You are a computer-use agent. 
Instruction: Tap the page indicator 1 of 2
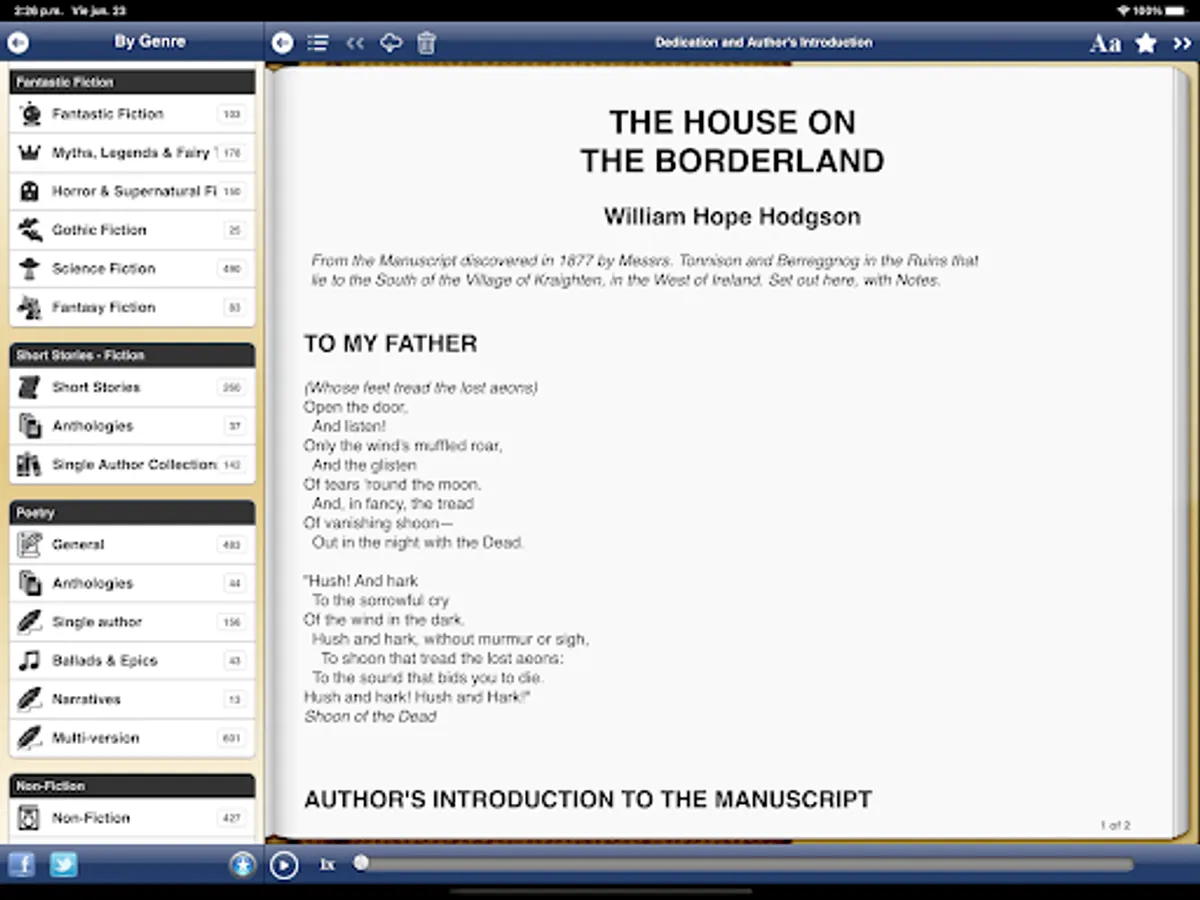tap(1115, 825)
